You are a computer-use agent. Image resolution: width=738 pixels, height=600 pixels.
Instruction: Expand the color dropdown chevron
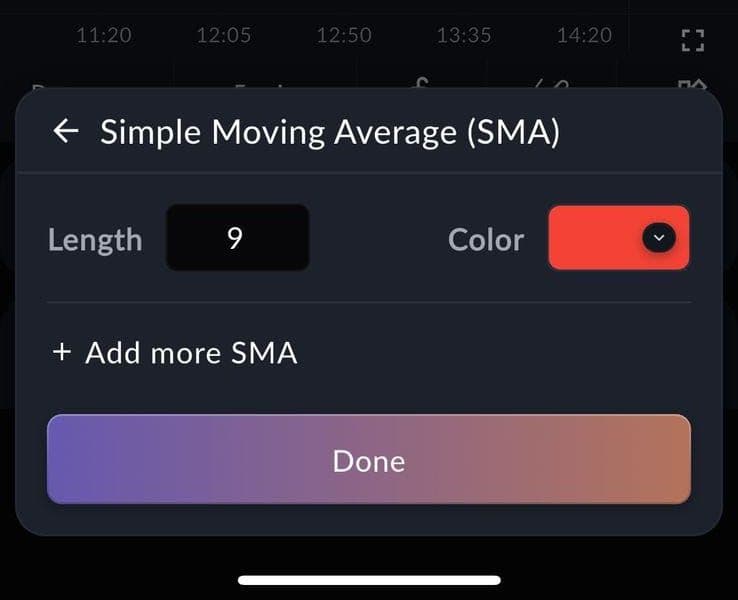click(658, 238)
